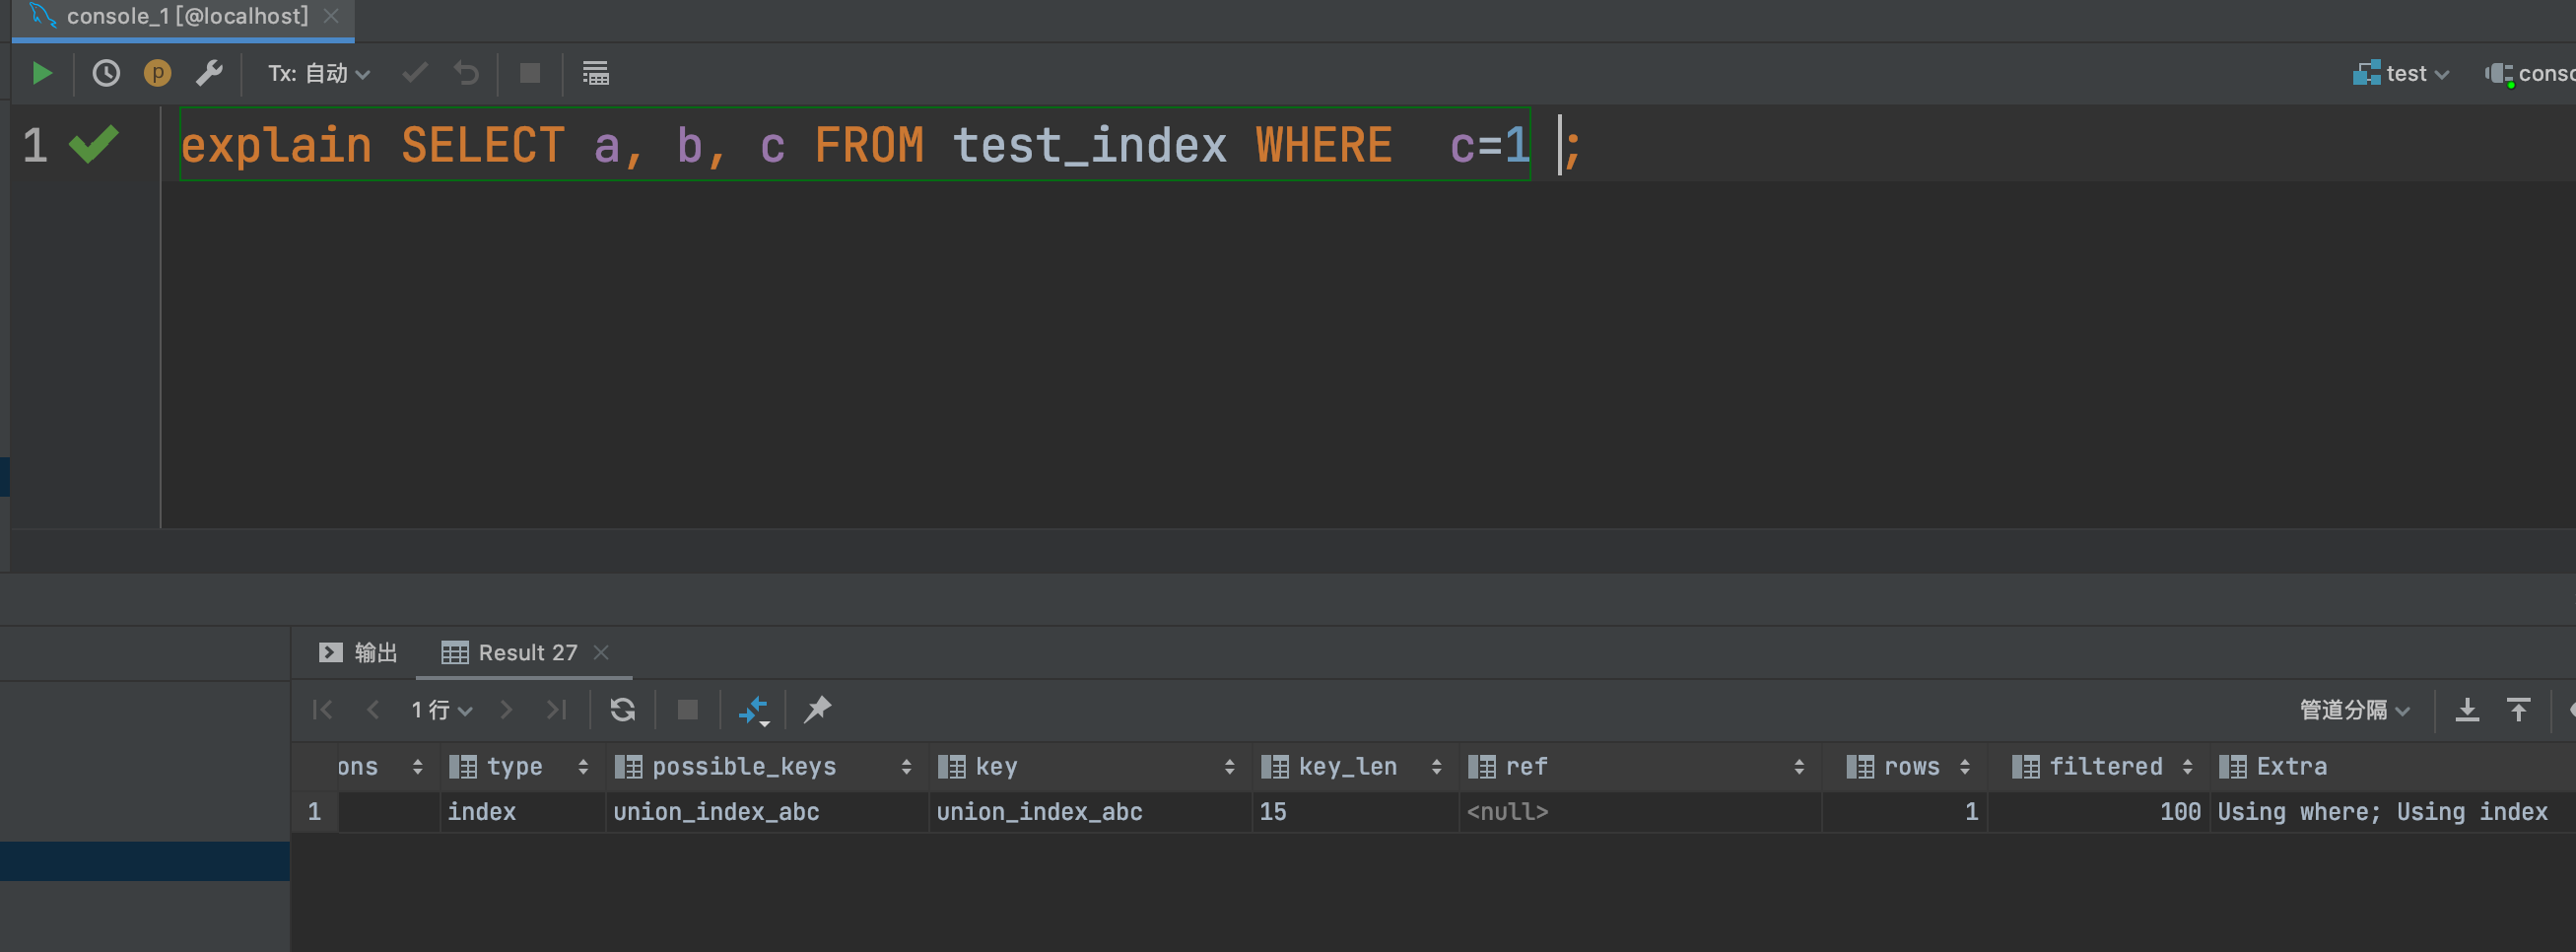Select the filtered cell value 100
Viewport: 2576px width, 952px height.
2098,812
